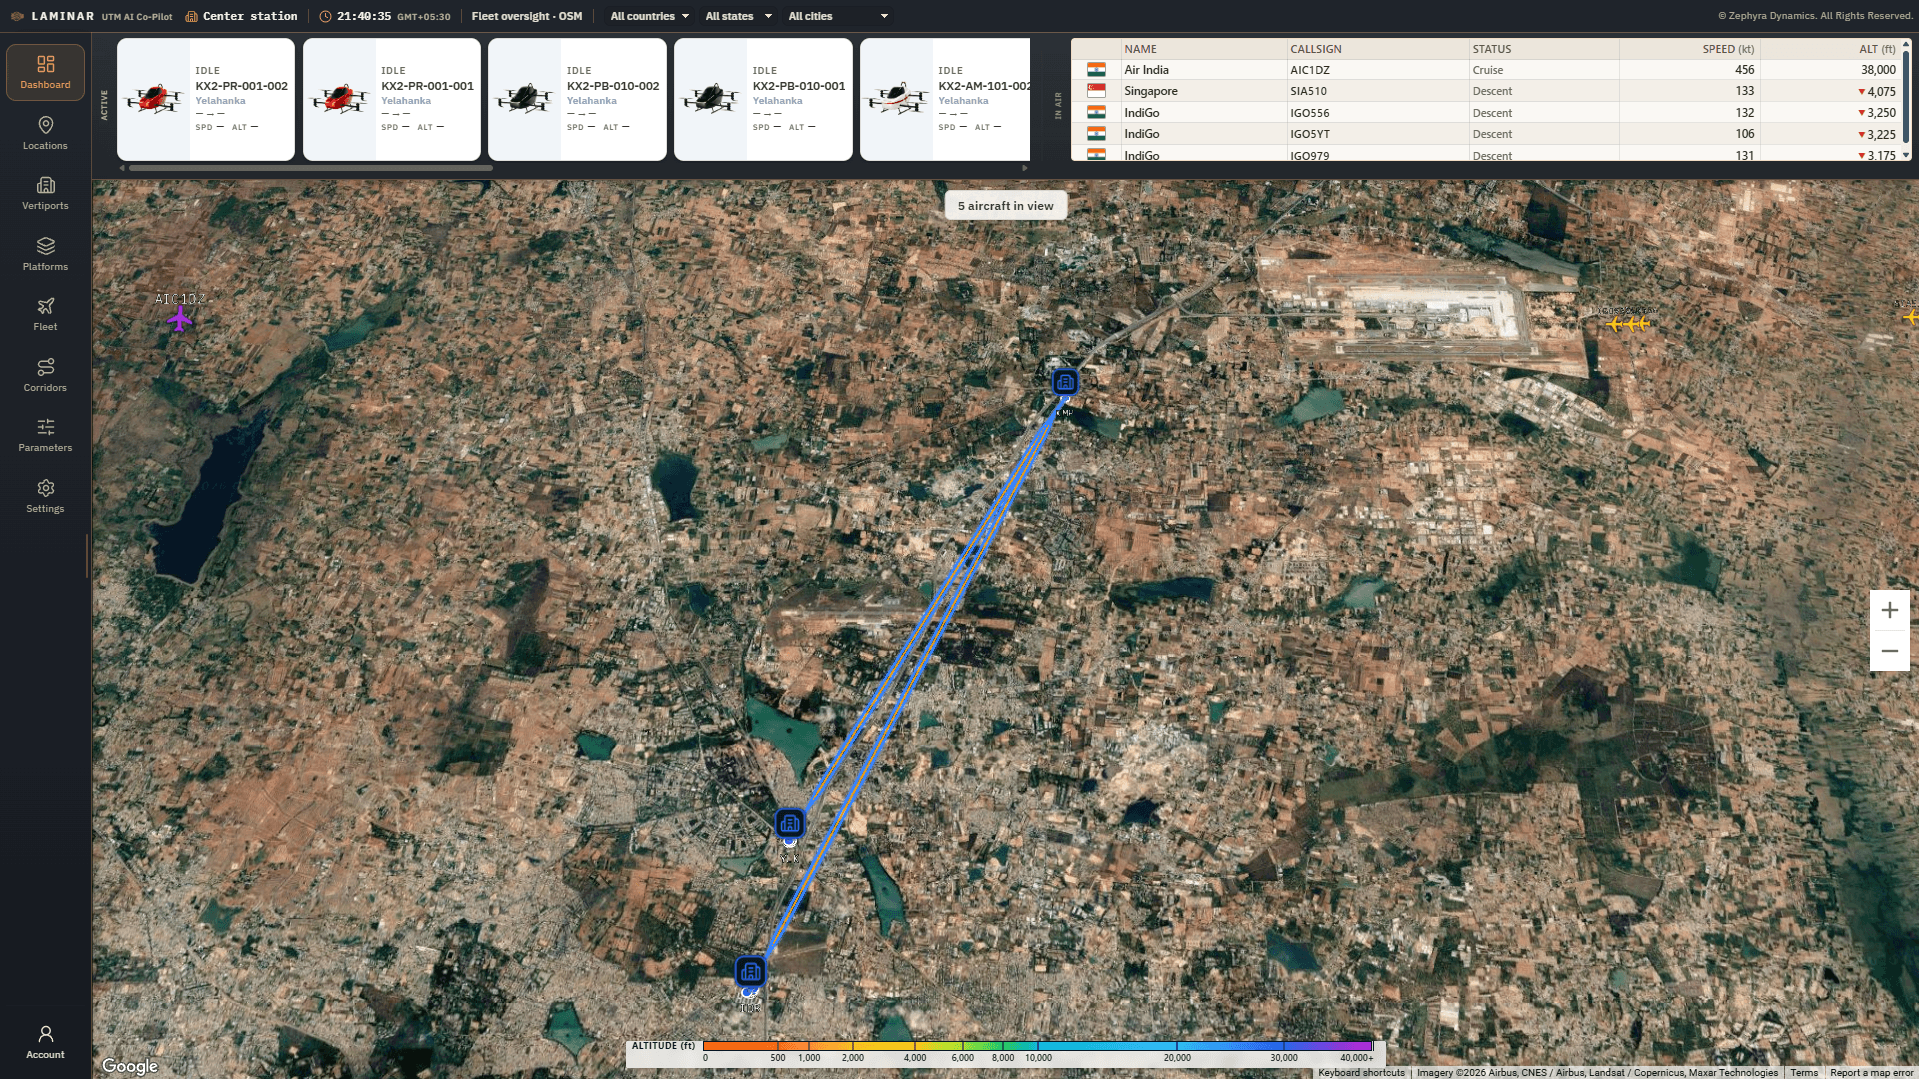This screenshot has height=1079, width=1919.
Task: Click the clock icon beside the time
Action: (x=325, y=16)
